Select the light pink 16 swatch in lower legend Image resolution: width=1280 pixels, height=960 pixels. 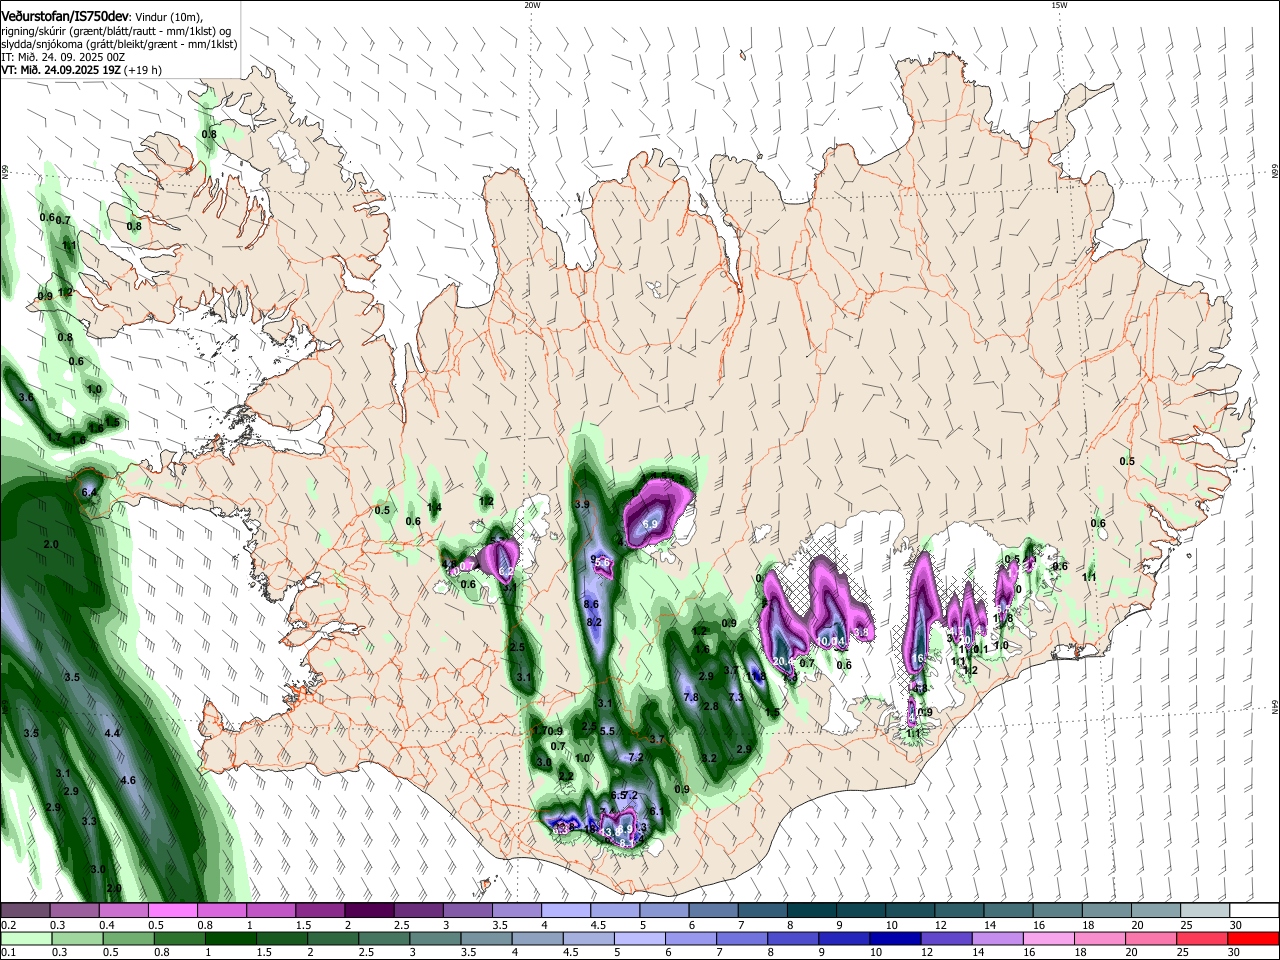[x=1048, y=938]
